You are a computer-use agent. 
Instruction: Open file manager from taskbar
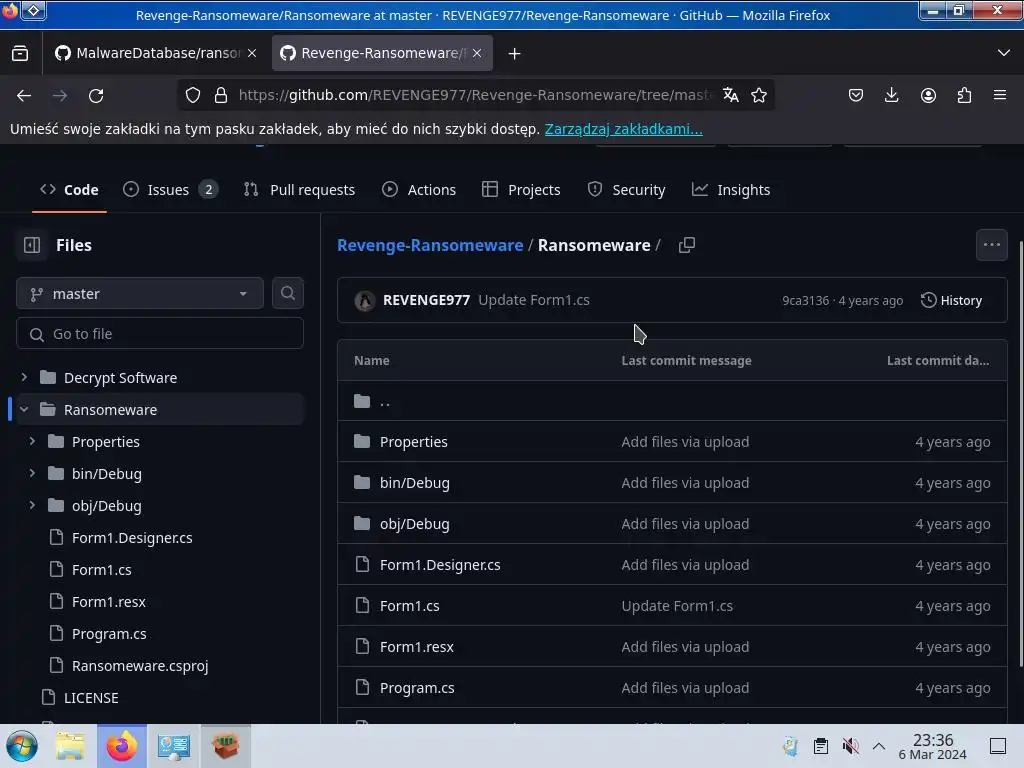71,746
